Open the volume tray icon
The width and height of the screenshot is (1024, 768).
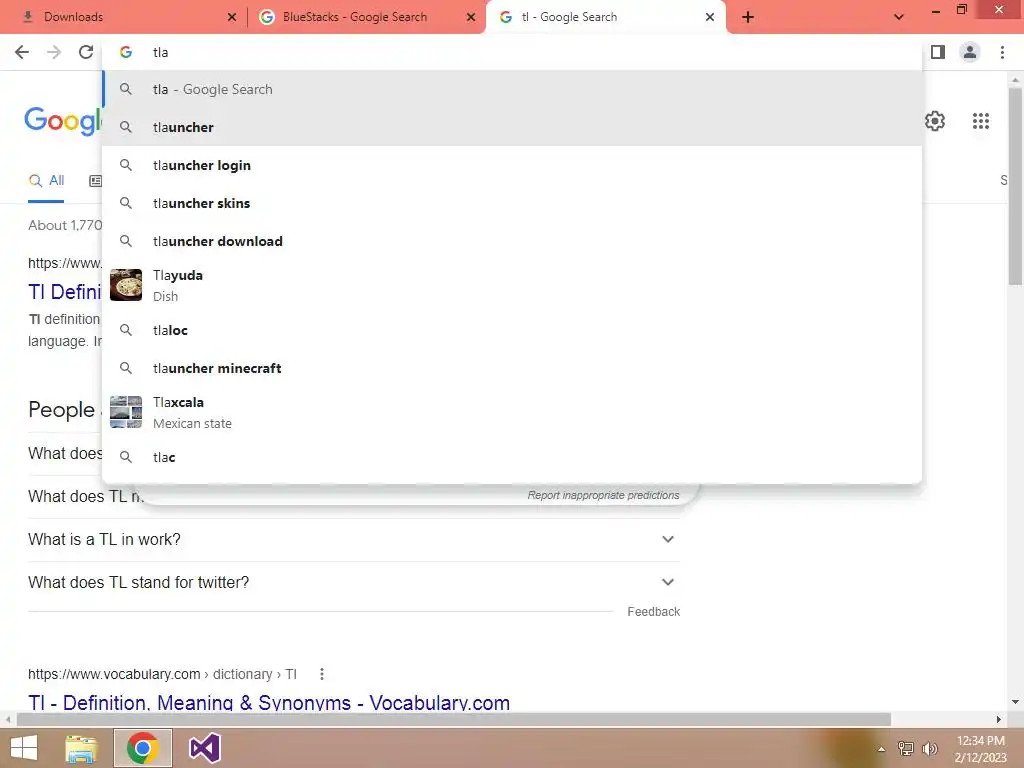click(x=930, y=749)
